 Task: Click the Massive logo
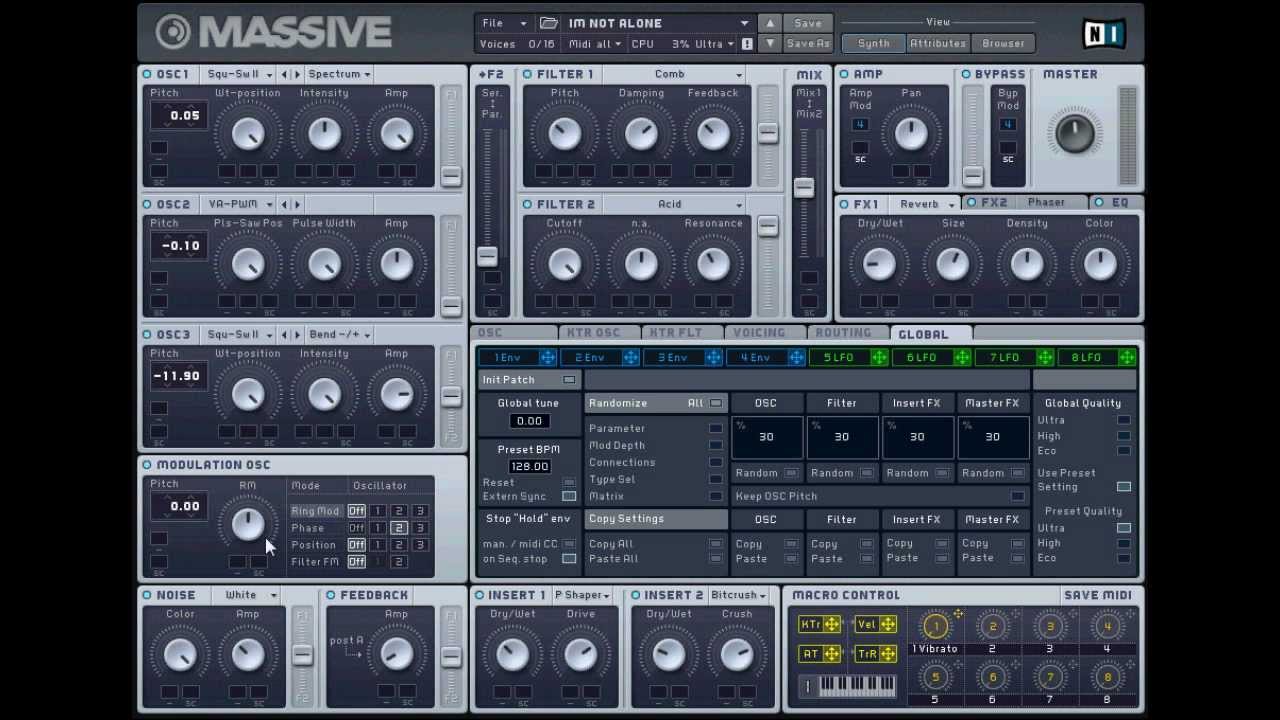click(x=274, y=32)
